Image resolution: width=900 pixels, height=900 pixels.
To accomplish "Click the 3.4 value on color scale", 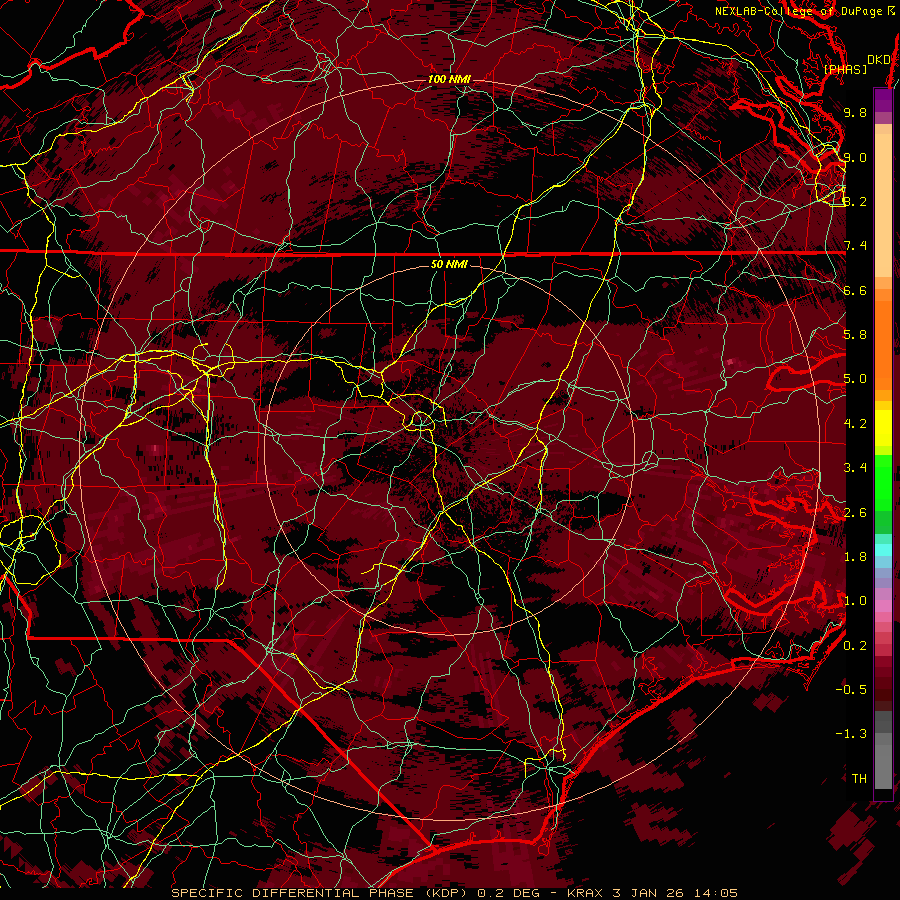I will tap(855, 468).
